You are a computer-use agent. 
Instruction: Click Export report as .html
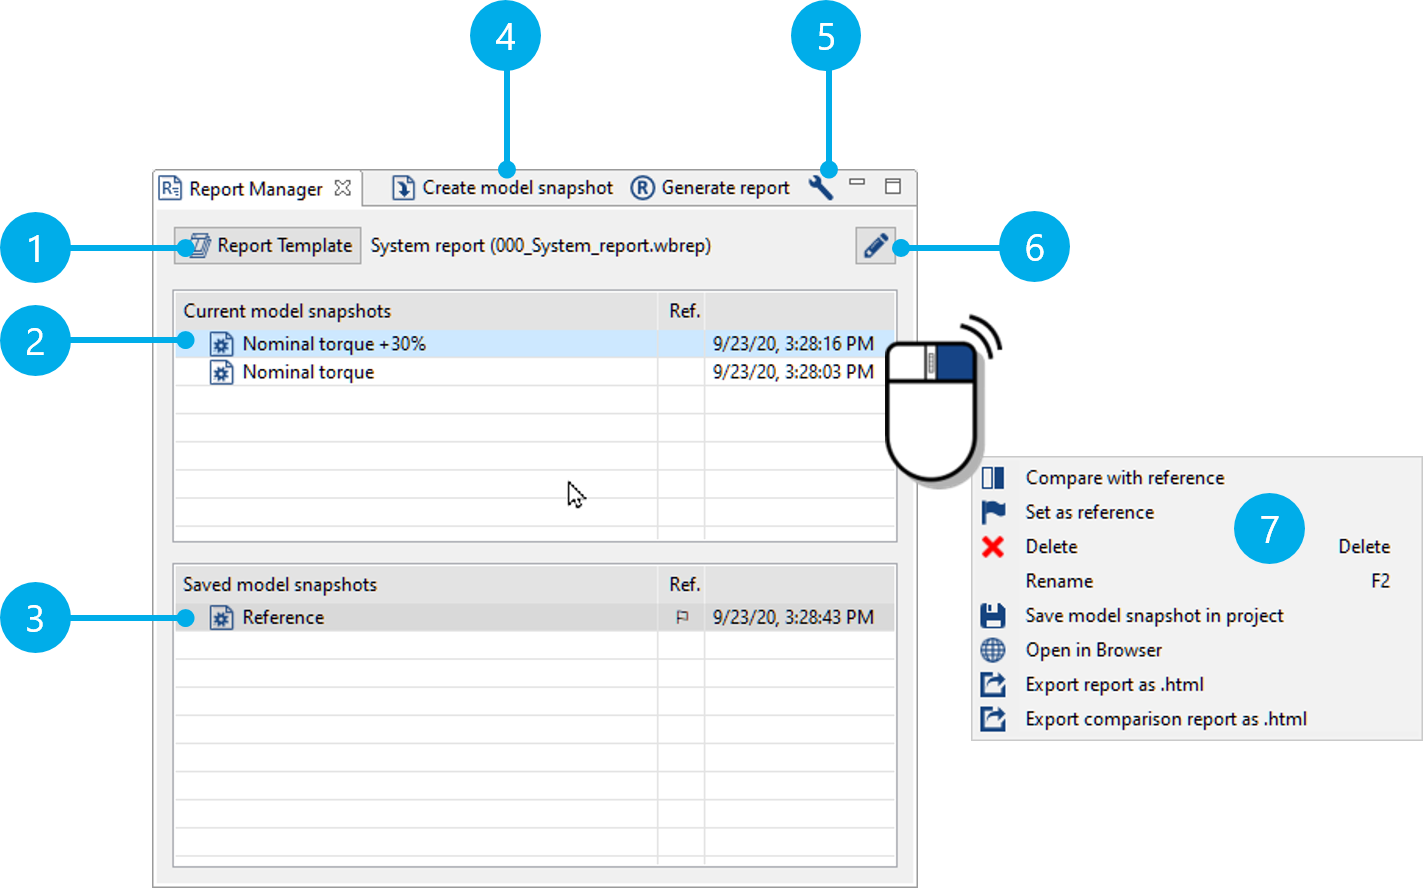coord(1114,685)
